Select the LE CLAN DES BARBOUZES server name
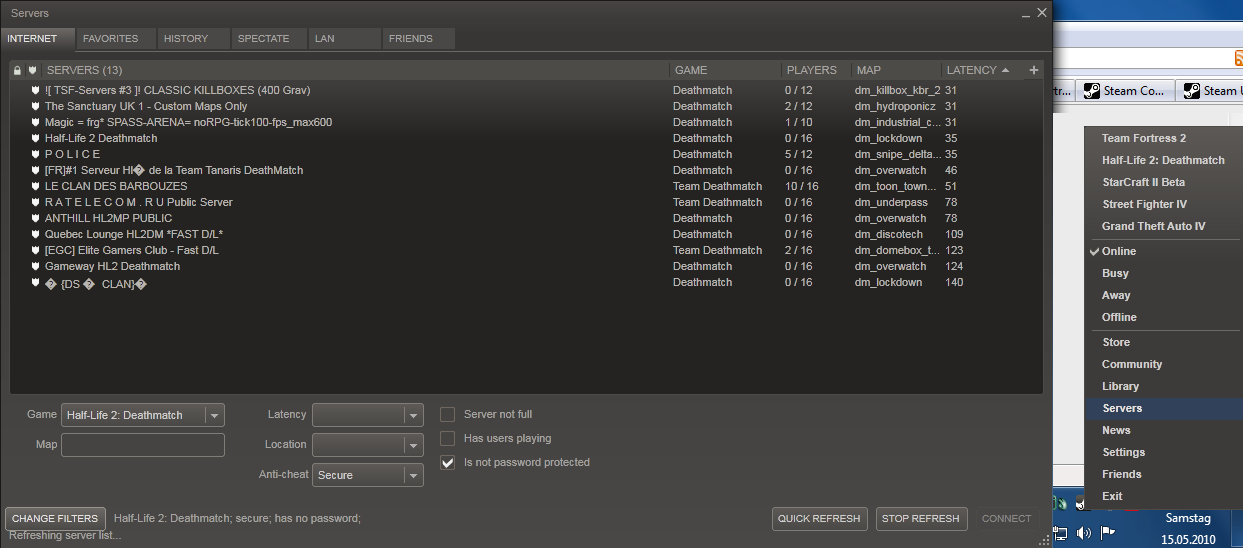The image size is (1243, 548). pos(116,186)
